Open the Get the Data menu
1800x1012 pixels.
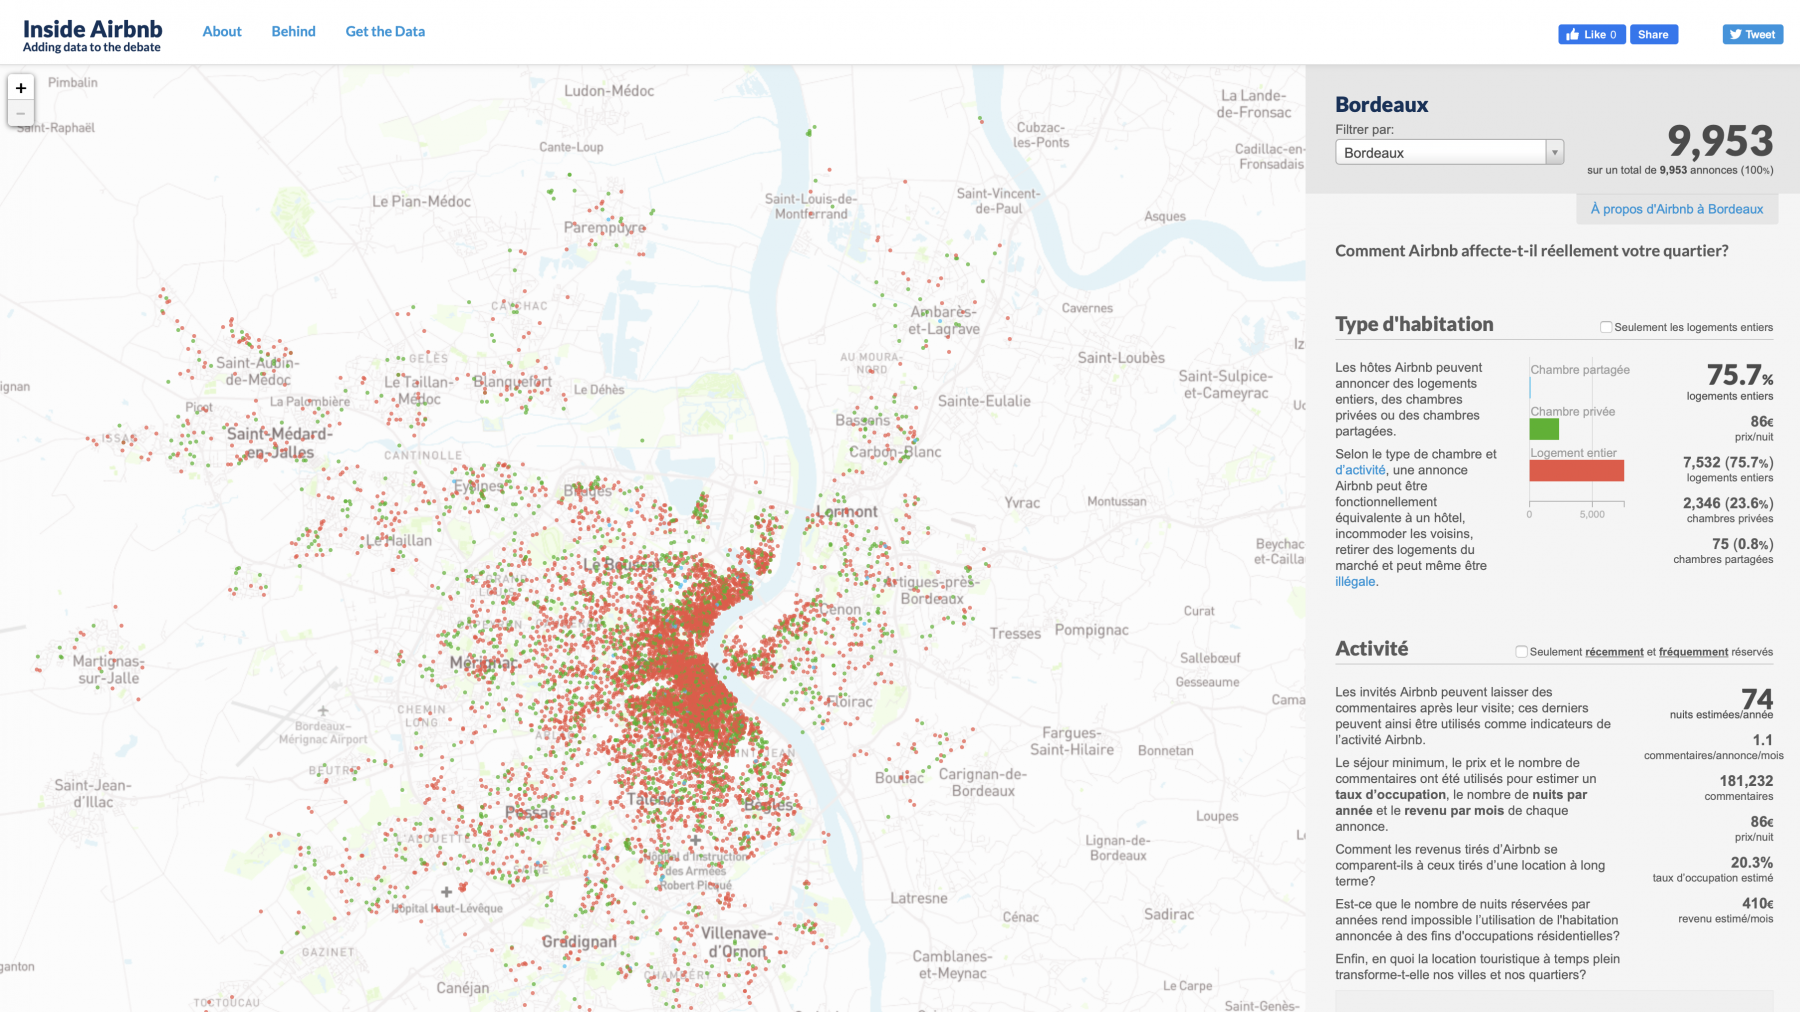pyautogui.click(x=385, y=31)
